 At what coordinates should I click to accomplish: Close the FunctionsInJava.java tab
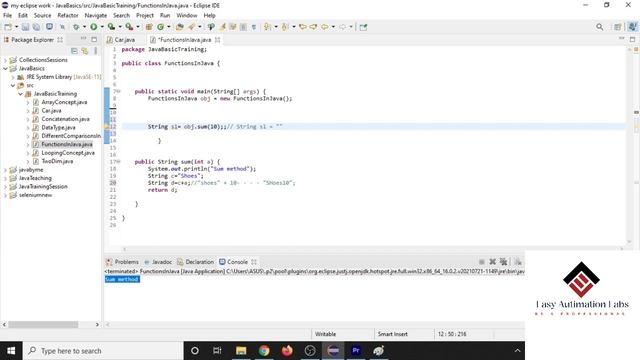(218, 40)
